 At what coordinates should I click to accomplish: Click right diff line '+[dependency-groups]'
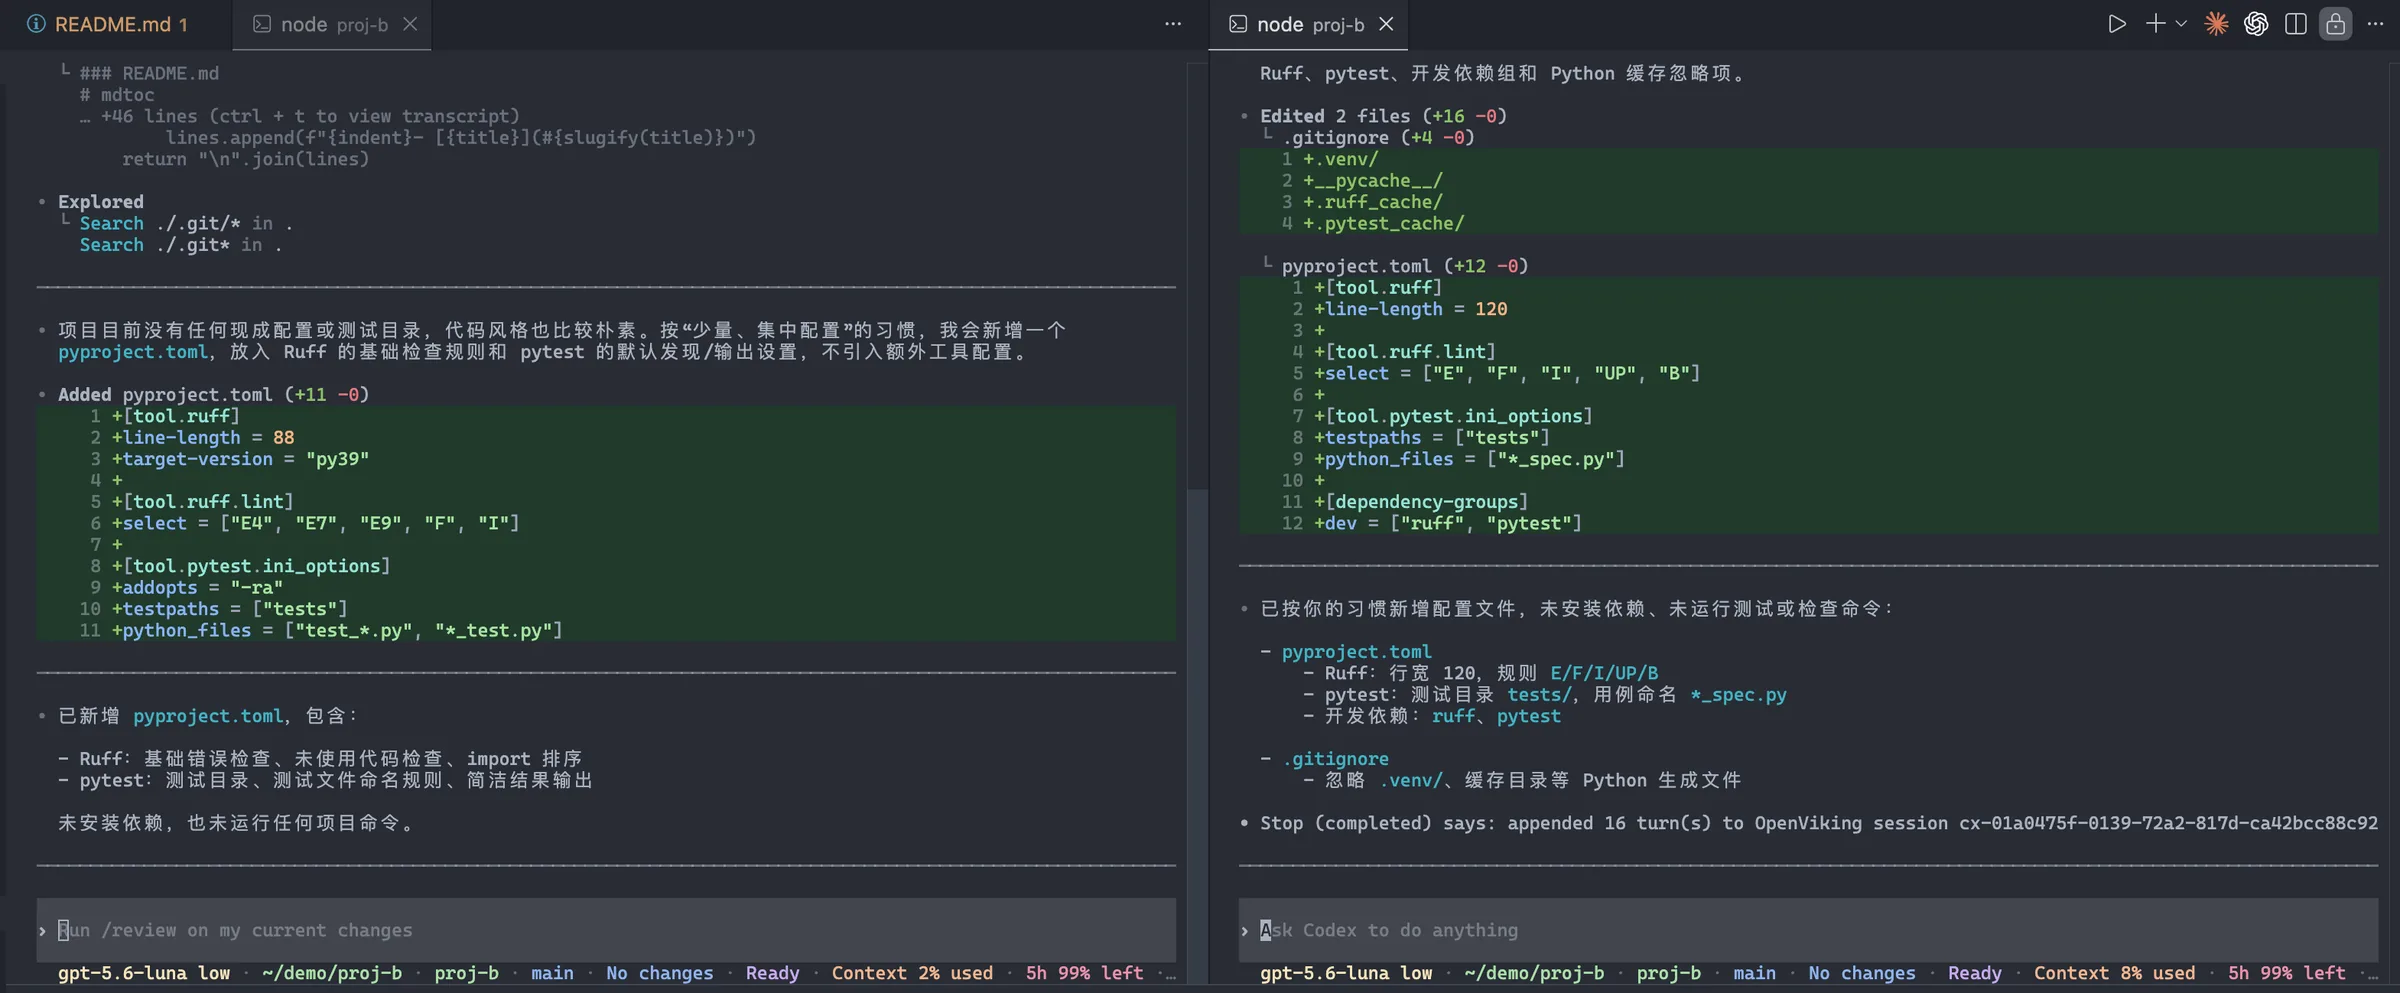click(x=1421, y=502)
